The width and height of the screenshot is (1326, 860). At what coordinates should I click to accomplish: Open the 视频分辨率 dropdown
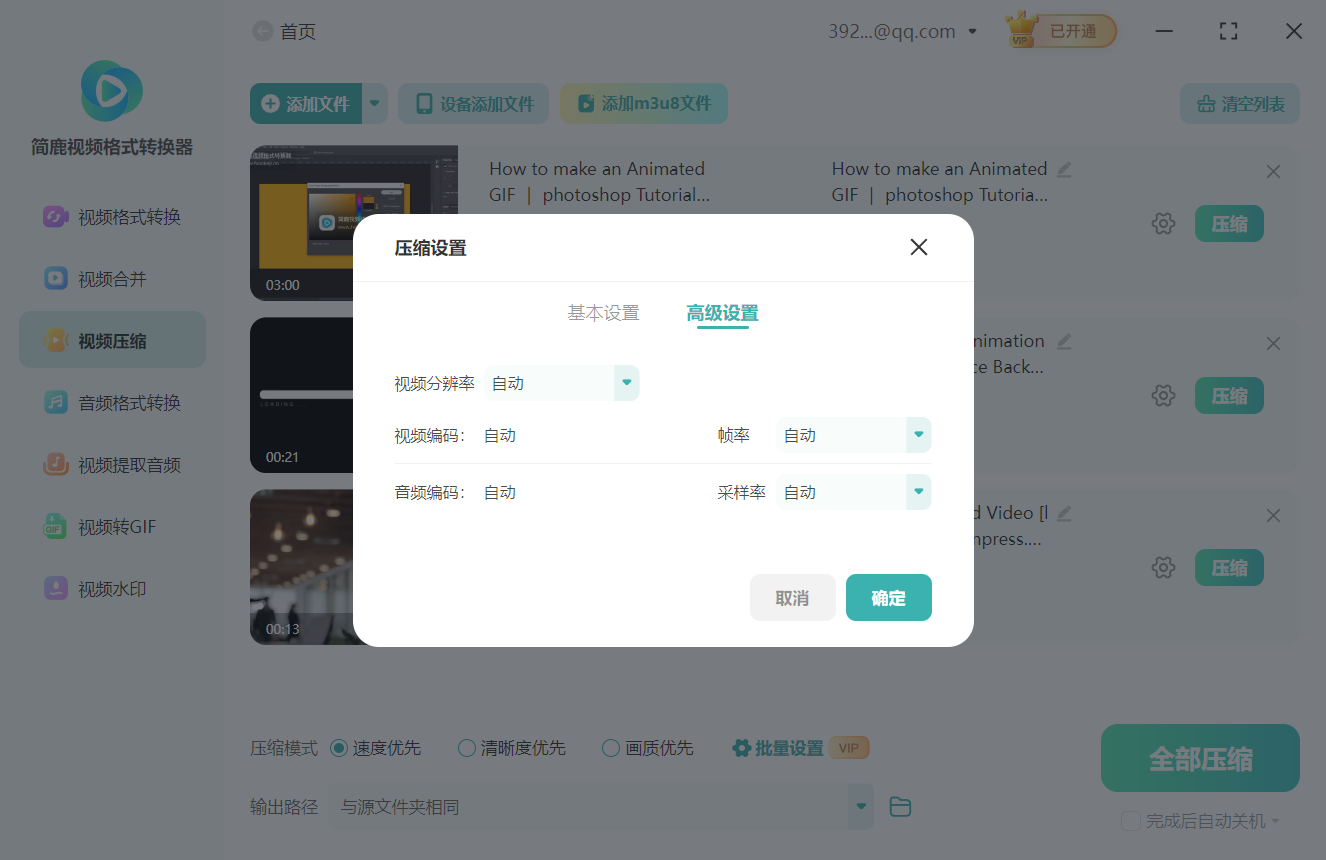click(x=626, y=383)
